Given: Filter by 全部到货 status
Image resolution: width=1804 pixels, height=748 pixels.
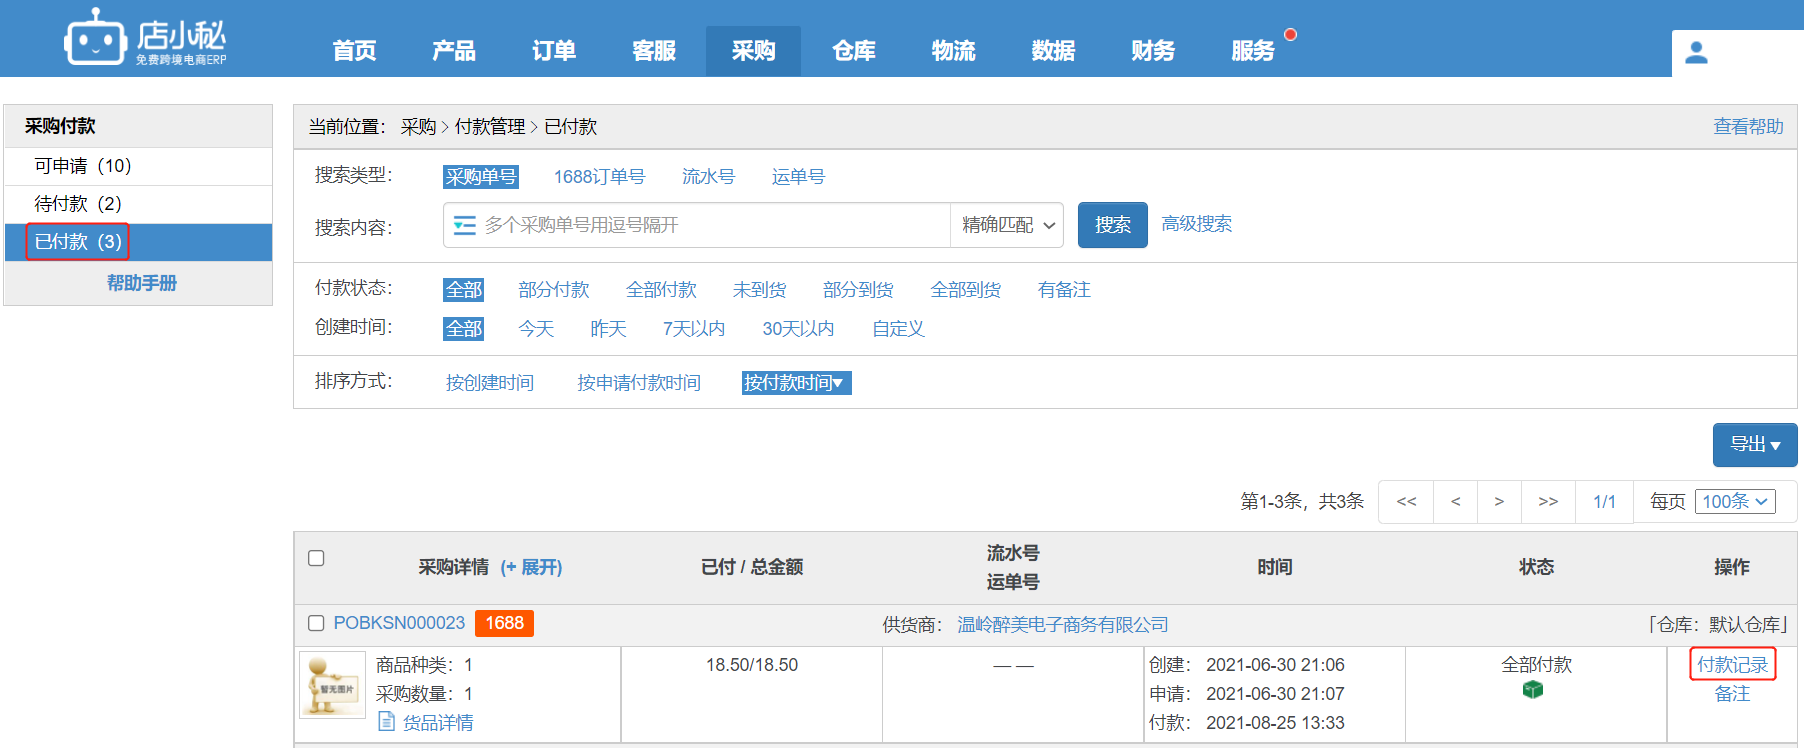Looking at the screenshot, I should click(x=965, y=290).
